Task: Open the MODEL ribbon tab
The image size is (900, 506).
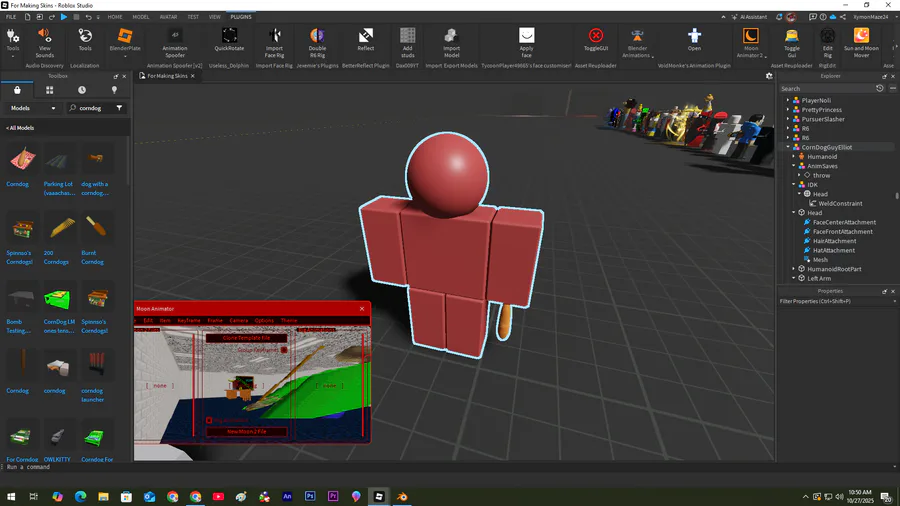Action: [x=141, y=17]
